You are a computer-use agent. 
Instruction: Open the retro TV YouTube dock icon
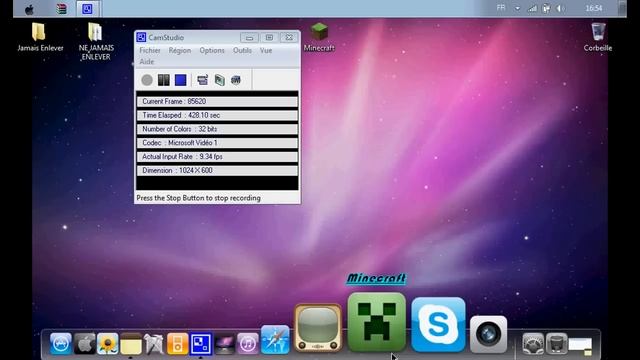[318, 328]
